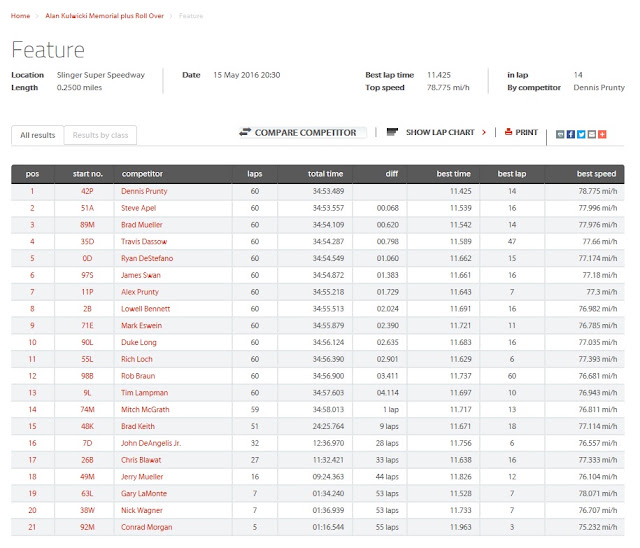Click the gray share icon before Facebook
Viewport: 640px width, 548px height.
coord(560,134)
